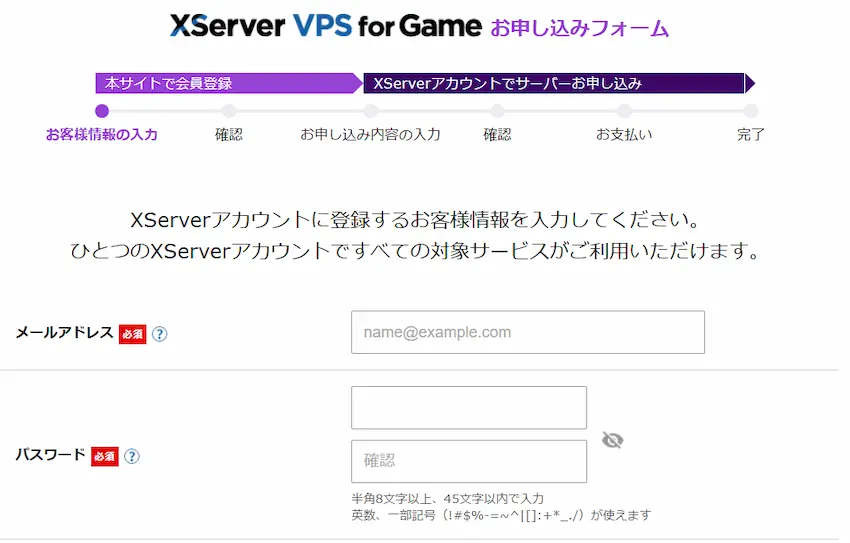The height and width of the screenshot is (543, 850).
Task: Open help icon next to メールアドレス
Action: click(159, 334)
